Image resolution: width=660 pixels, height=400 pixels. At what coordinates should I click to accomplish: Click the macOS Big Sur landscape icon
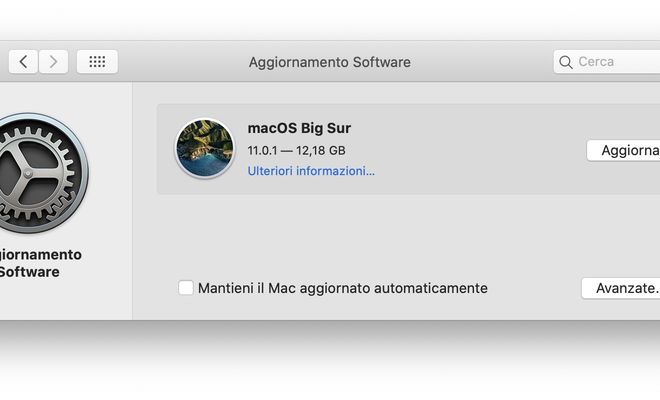click(205, 148)
